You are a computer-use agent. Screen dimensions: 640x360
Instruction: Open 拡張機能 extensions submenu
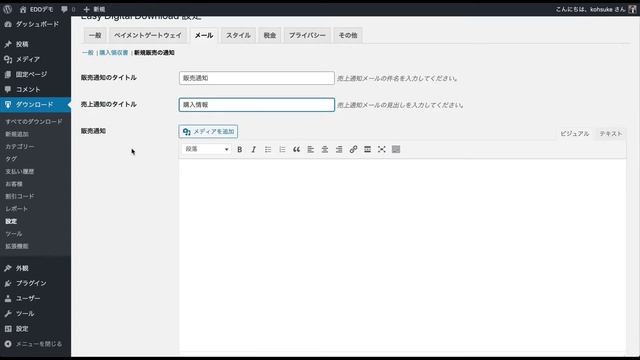pos(17,246)
